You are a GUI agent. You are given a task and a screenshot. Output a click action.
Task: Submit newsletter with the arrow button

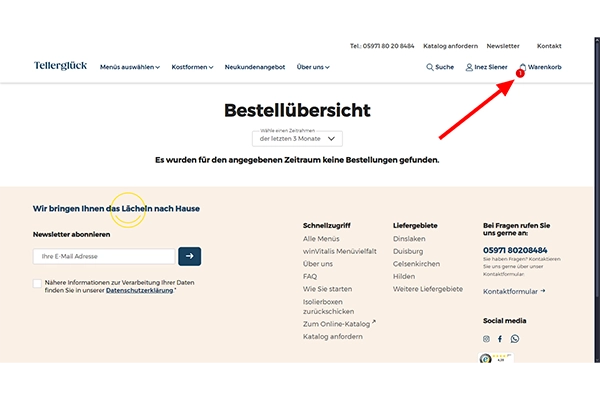point(189,256)
